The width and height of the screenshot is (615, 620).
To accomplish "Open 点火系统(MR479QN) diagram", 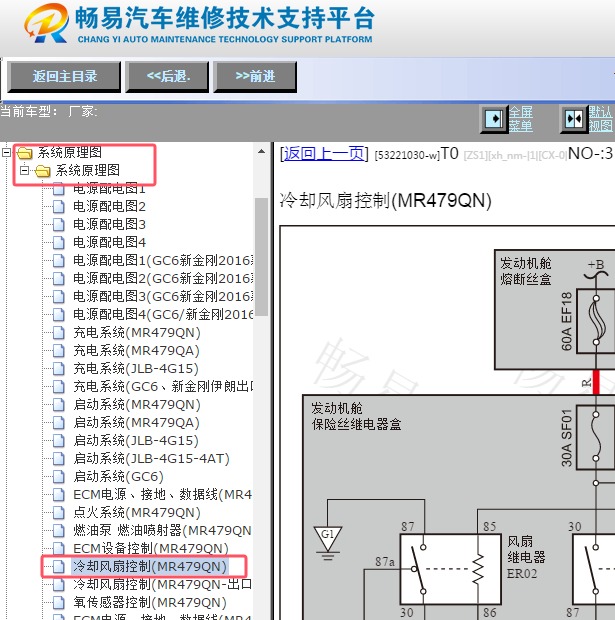I will [137, 512].
